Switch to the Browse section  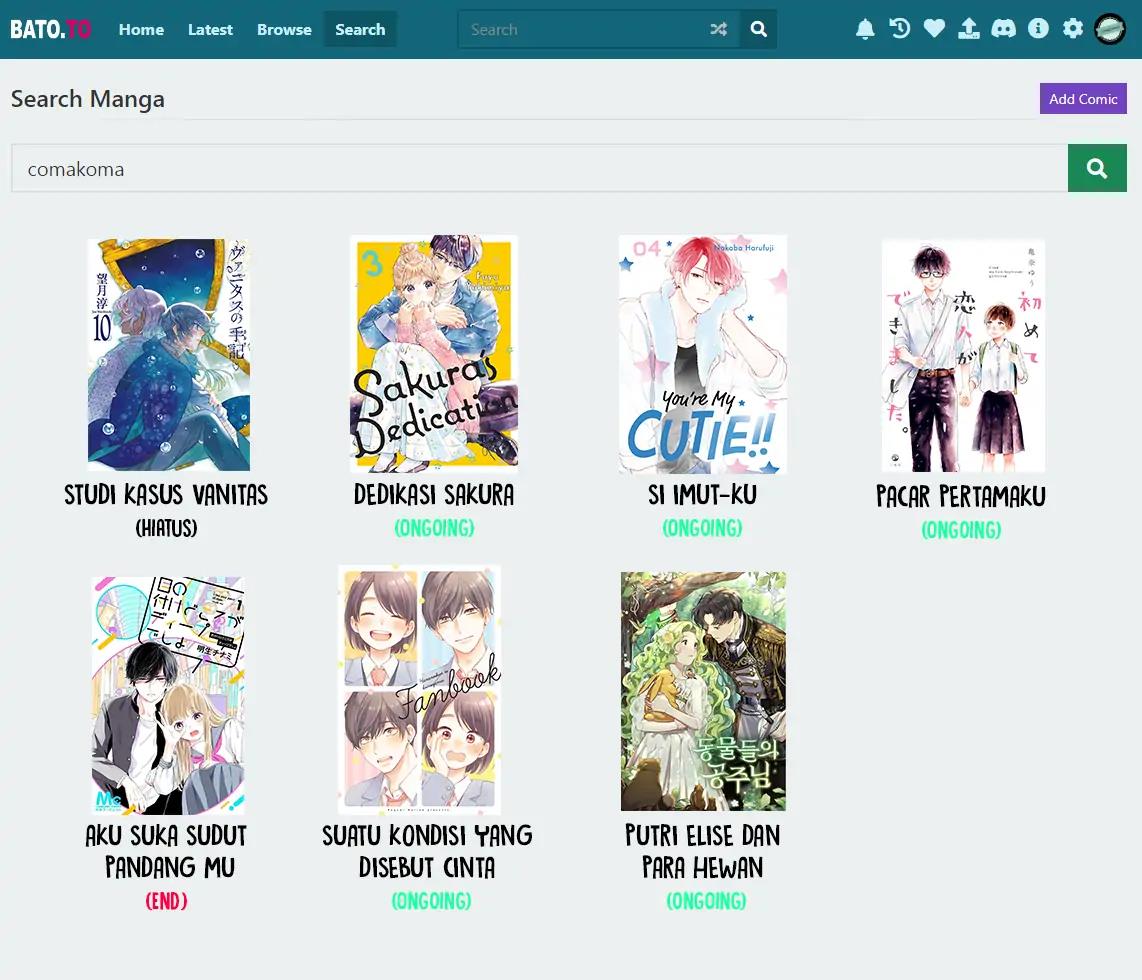click(283, 30)
